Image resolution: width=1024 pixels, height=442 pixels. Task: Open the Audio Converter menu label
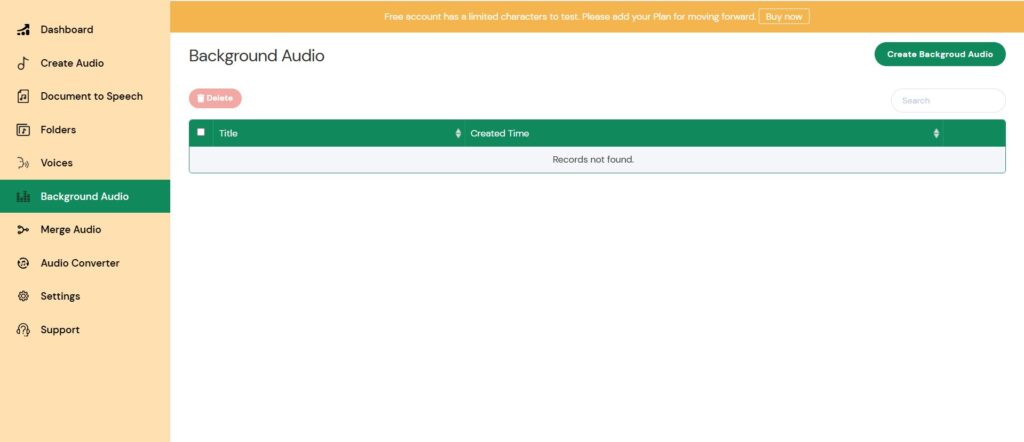[79, 263]
